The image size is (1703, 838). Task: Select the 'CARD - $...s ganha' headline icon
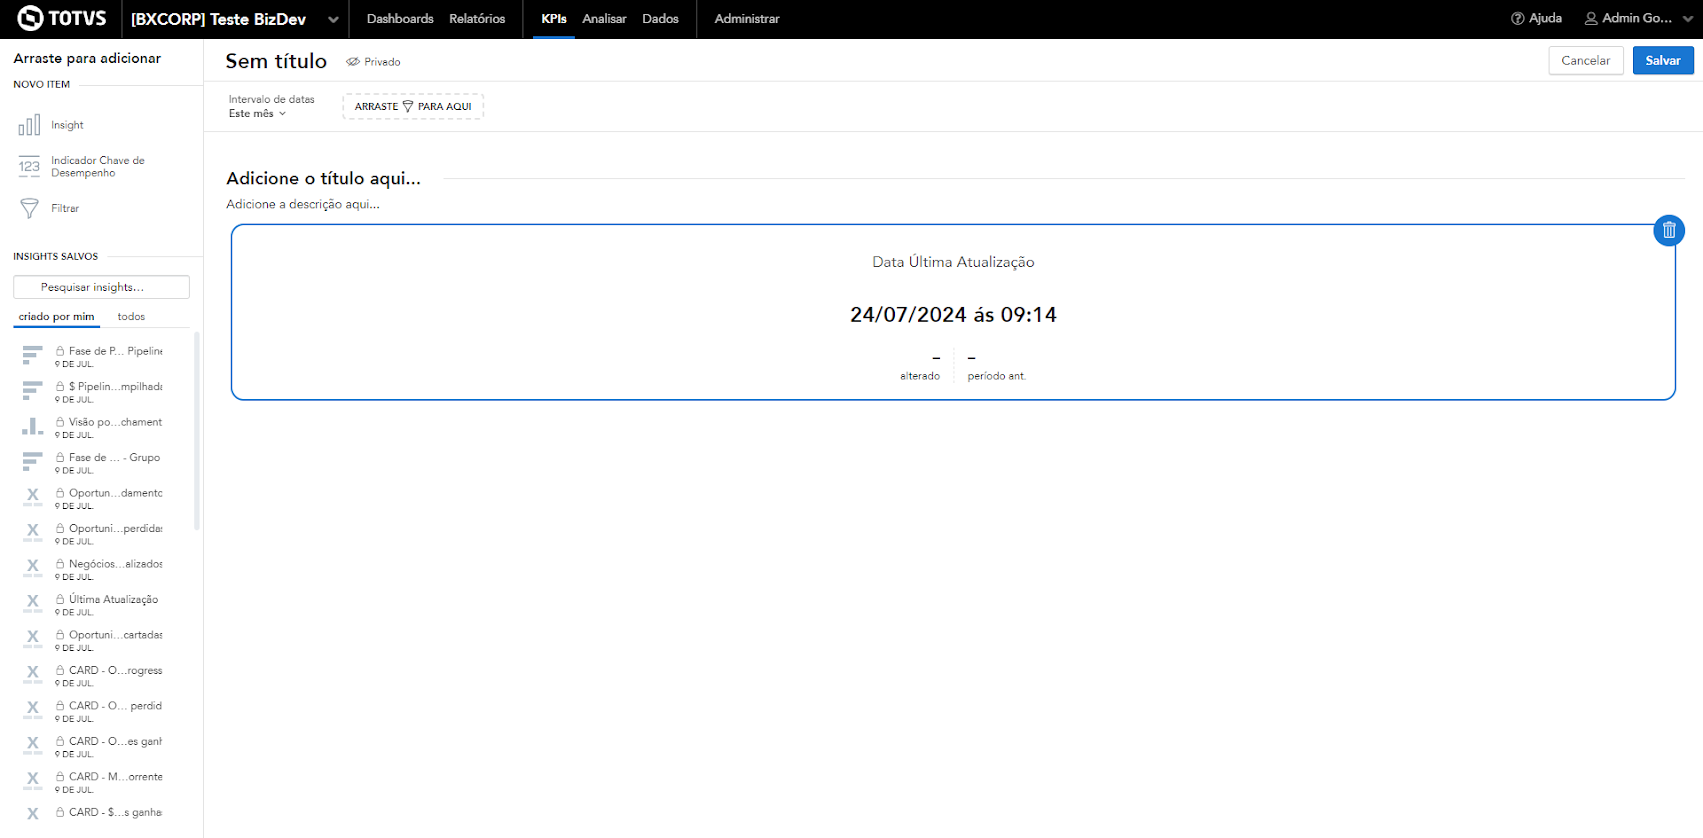33,816
